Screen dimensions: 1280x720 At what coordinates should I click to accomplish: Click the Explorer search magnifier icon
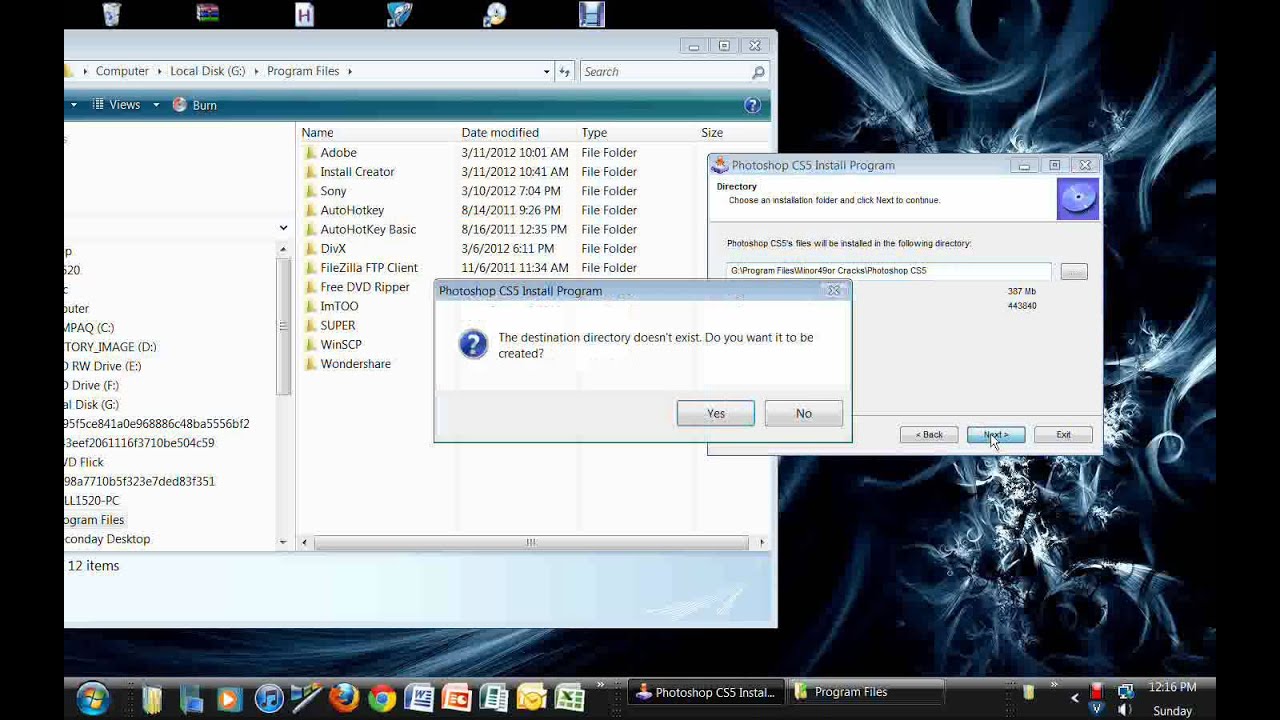click(x=758, y=72)
